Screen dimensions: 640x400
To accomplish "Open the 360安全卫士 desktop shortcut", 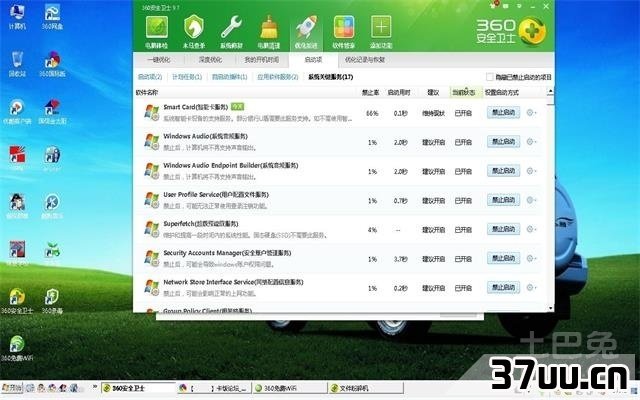I will (x=17, y=301).
